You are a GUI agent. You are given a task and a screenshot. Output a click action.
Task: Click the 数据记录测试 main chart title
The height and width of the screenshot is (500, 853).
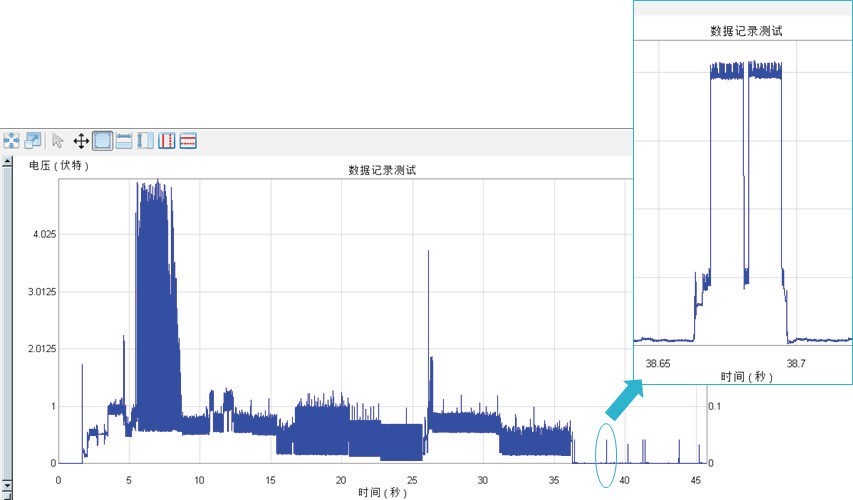pyautogui.click(x=382, y=171)
